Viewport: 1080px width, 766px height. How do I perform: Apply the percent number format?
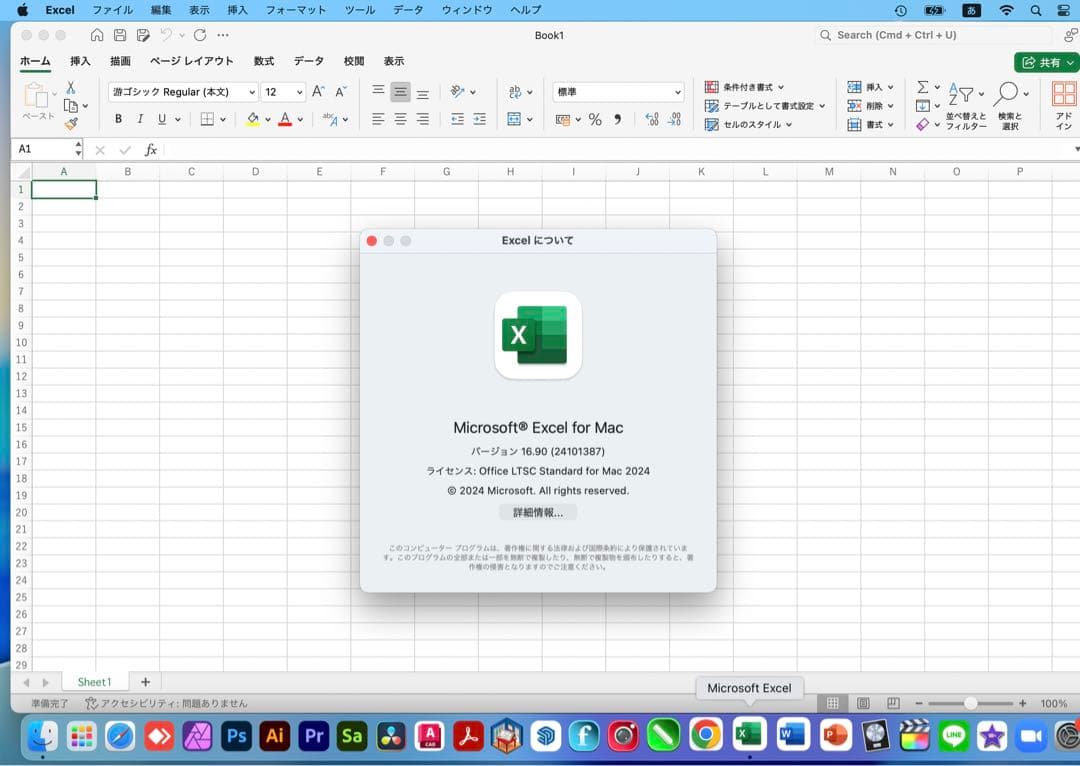pos(596,119)
